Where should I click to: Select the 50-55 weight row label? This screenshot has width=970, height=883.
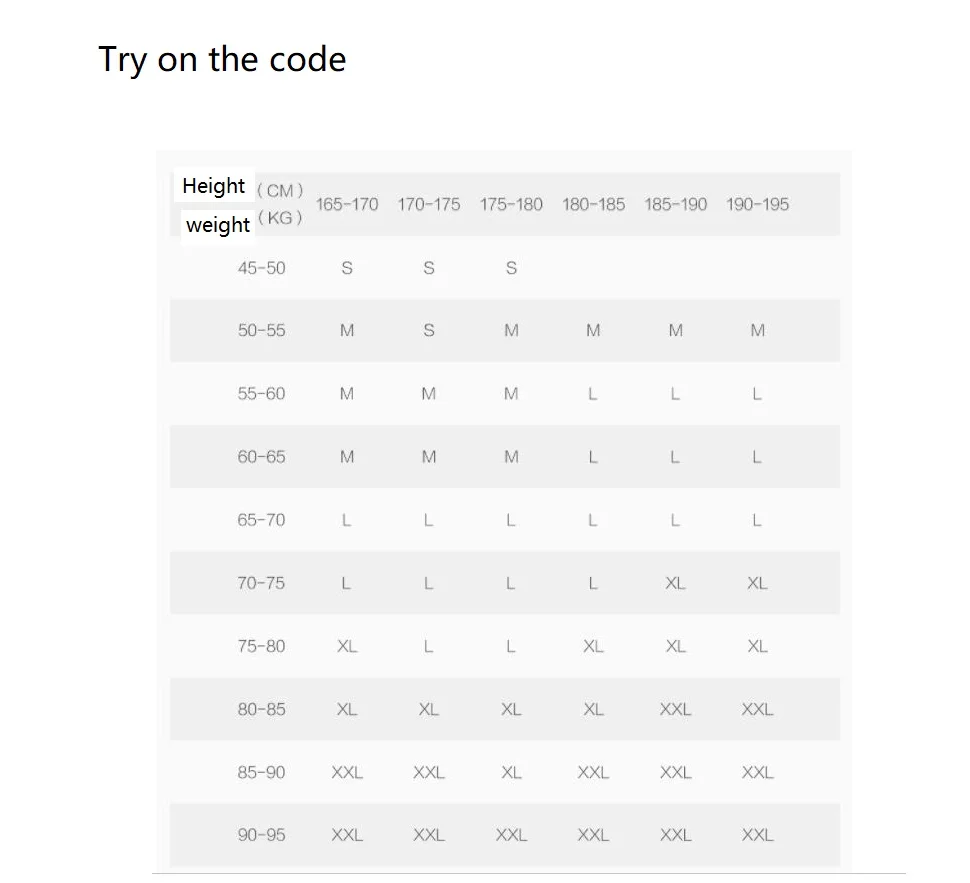click(x=262, y=330)
